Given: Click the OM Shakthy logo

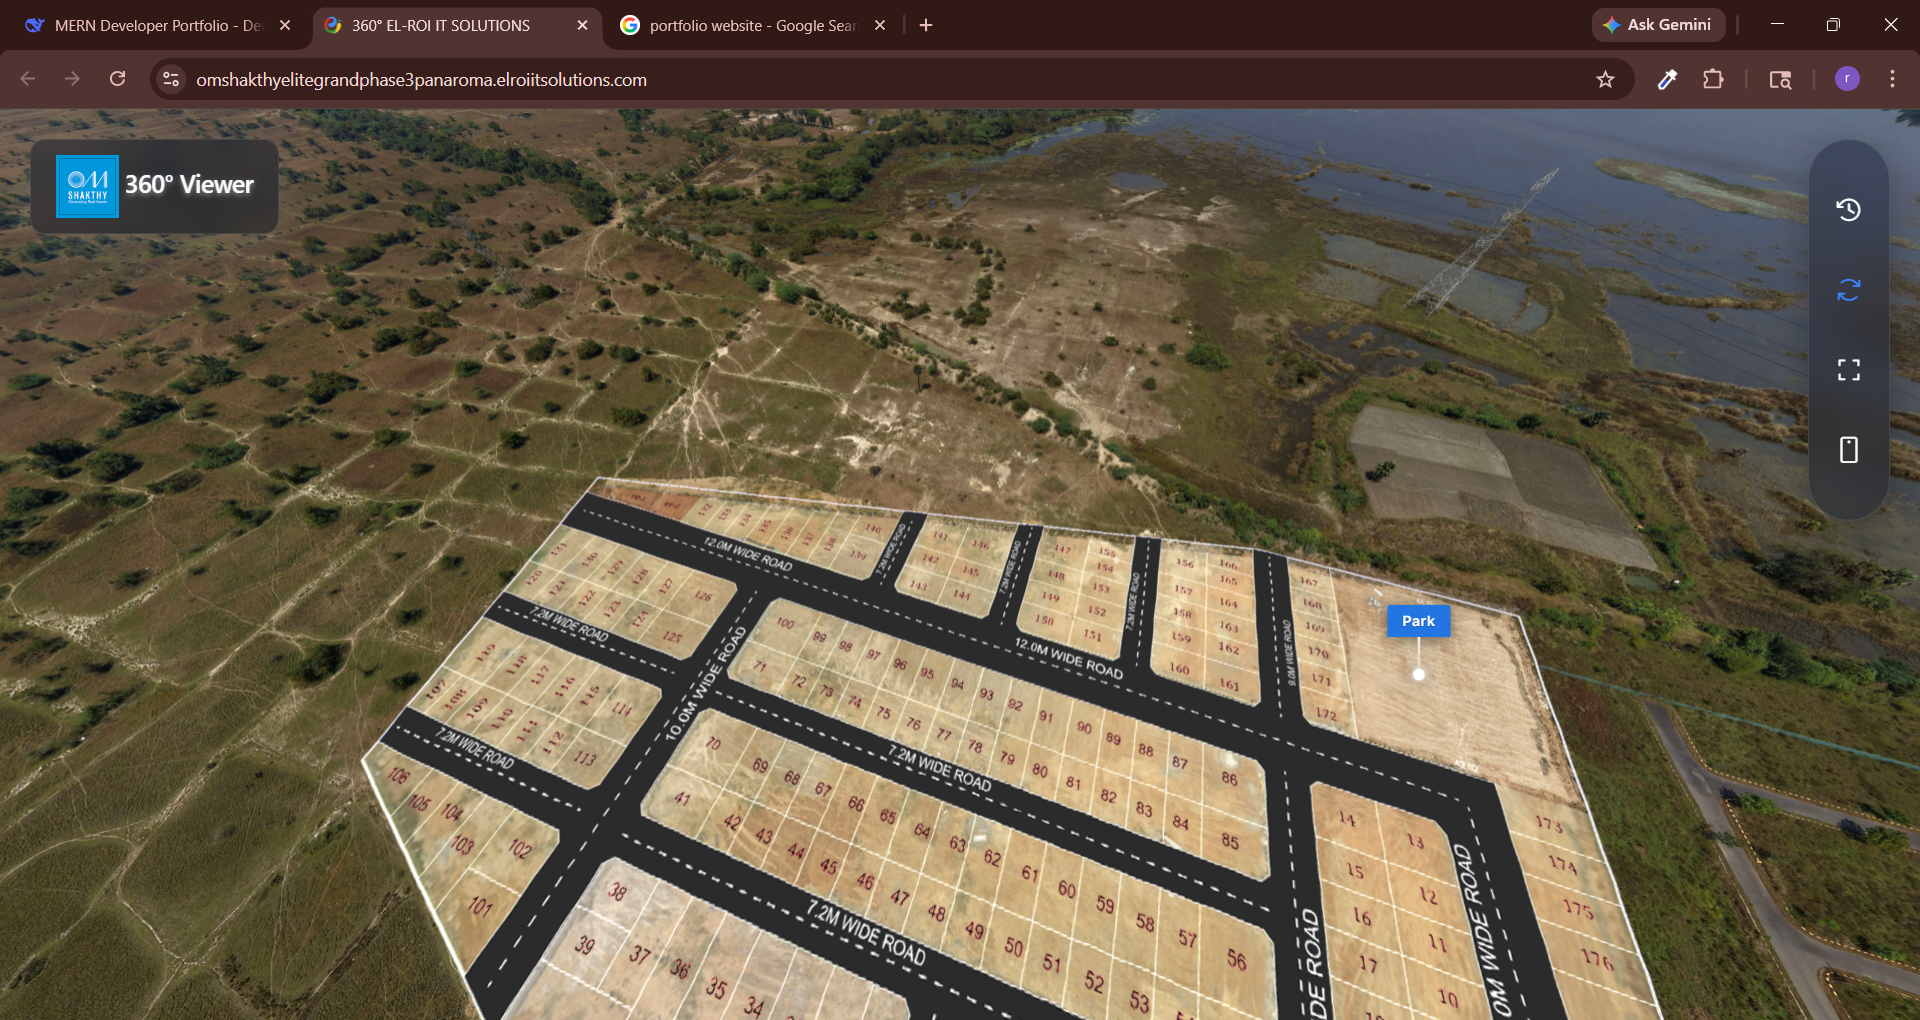Looking at the screenshot, I should click(x=87, y=186).
